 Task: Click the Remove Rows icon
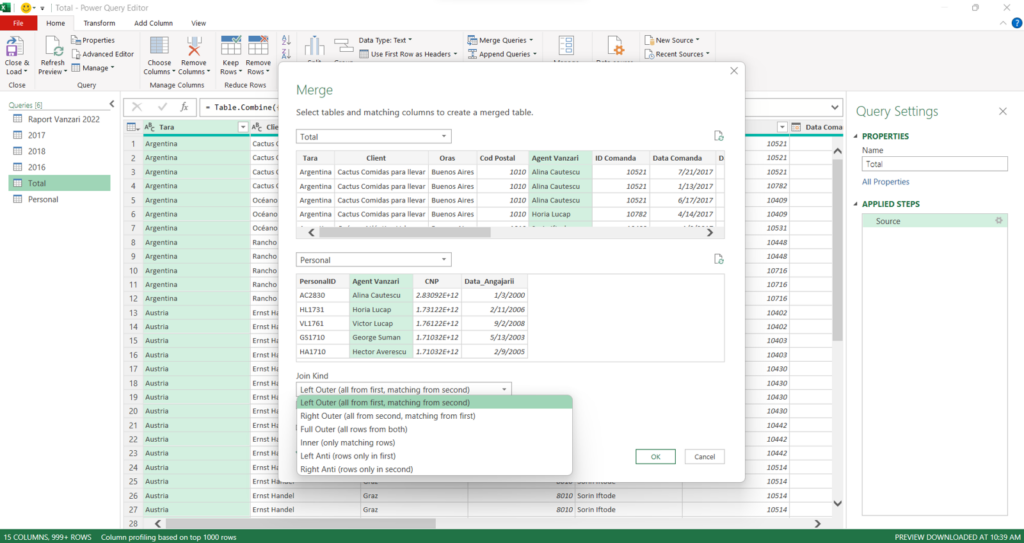coord(258,46)
